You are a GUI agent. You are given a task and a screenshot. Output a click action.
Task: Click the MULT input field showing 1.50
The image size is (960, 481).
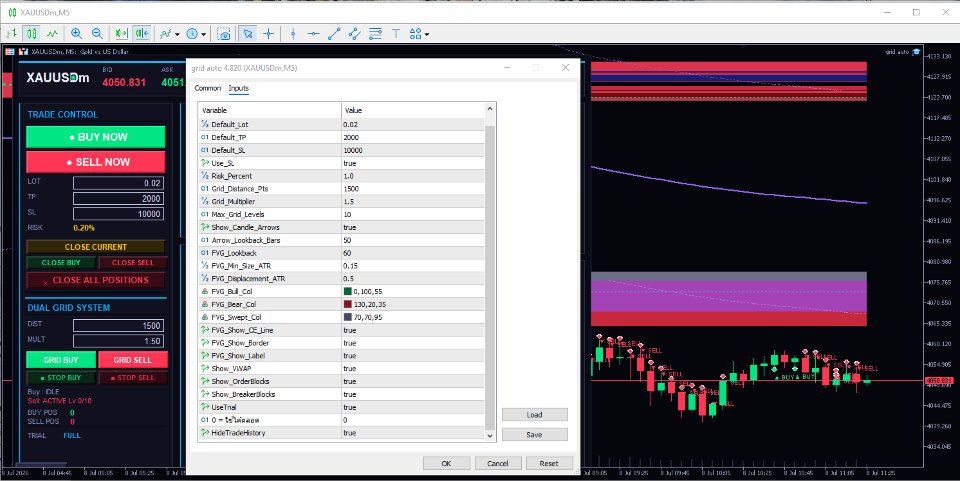click(118, 341)
